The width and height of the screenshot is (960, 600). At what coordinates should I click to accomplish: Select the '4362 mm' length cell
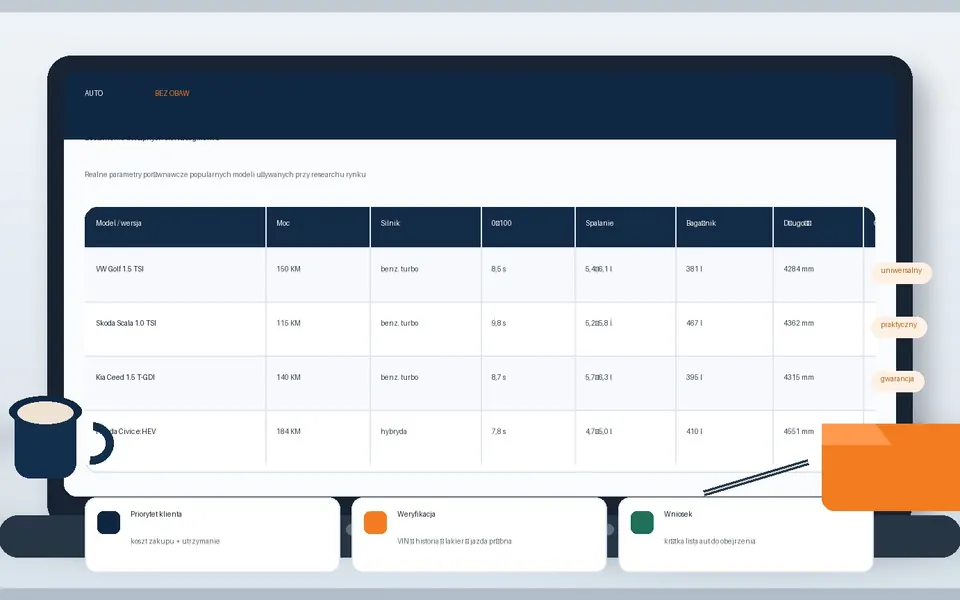818,329
